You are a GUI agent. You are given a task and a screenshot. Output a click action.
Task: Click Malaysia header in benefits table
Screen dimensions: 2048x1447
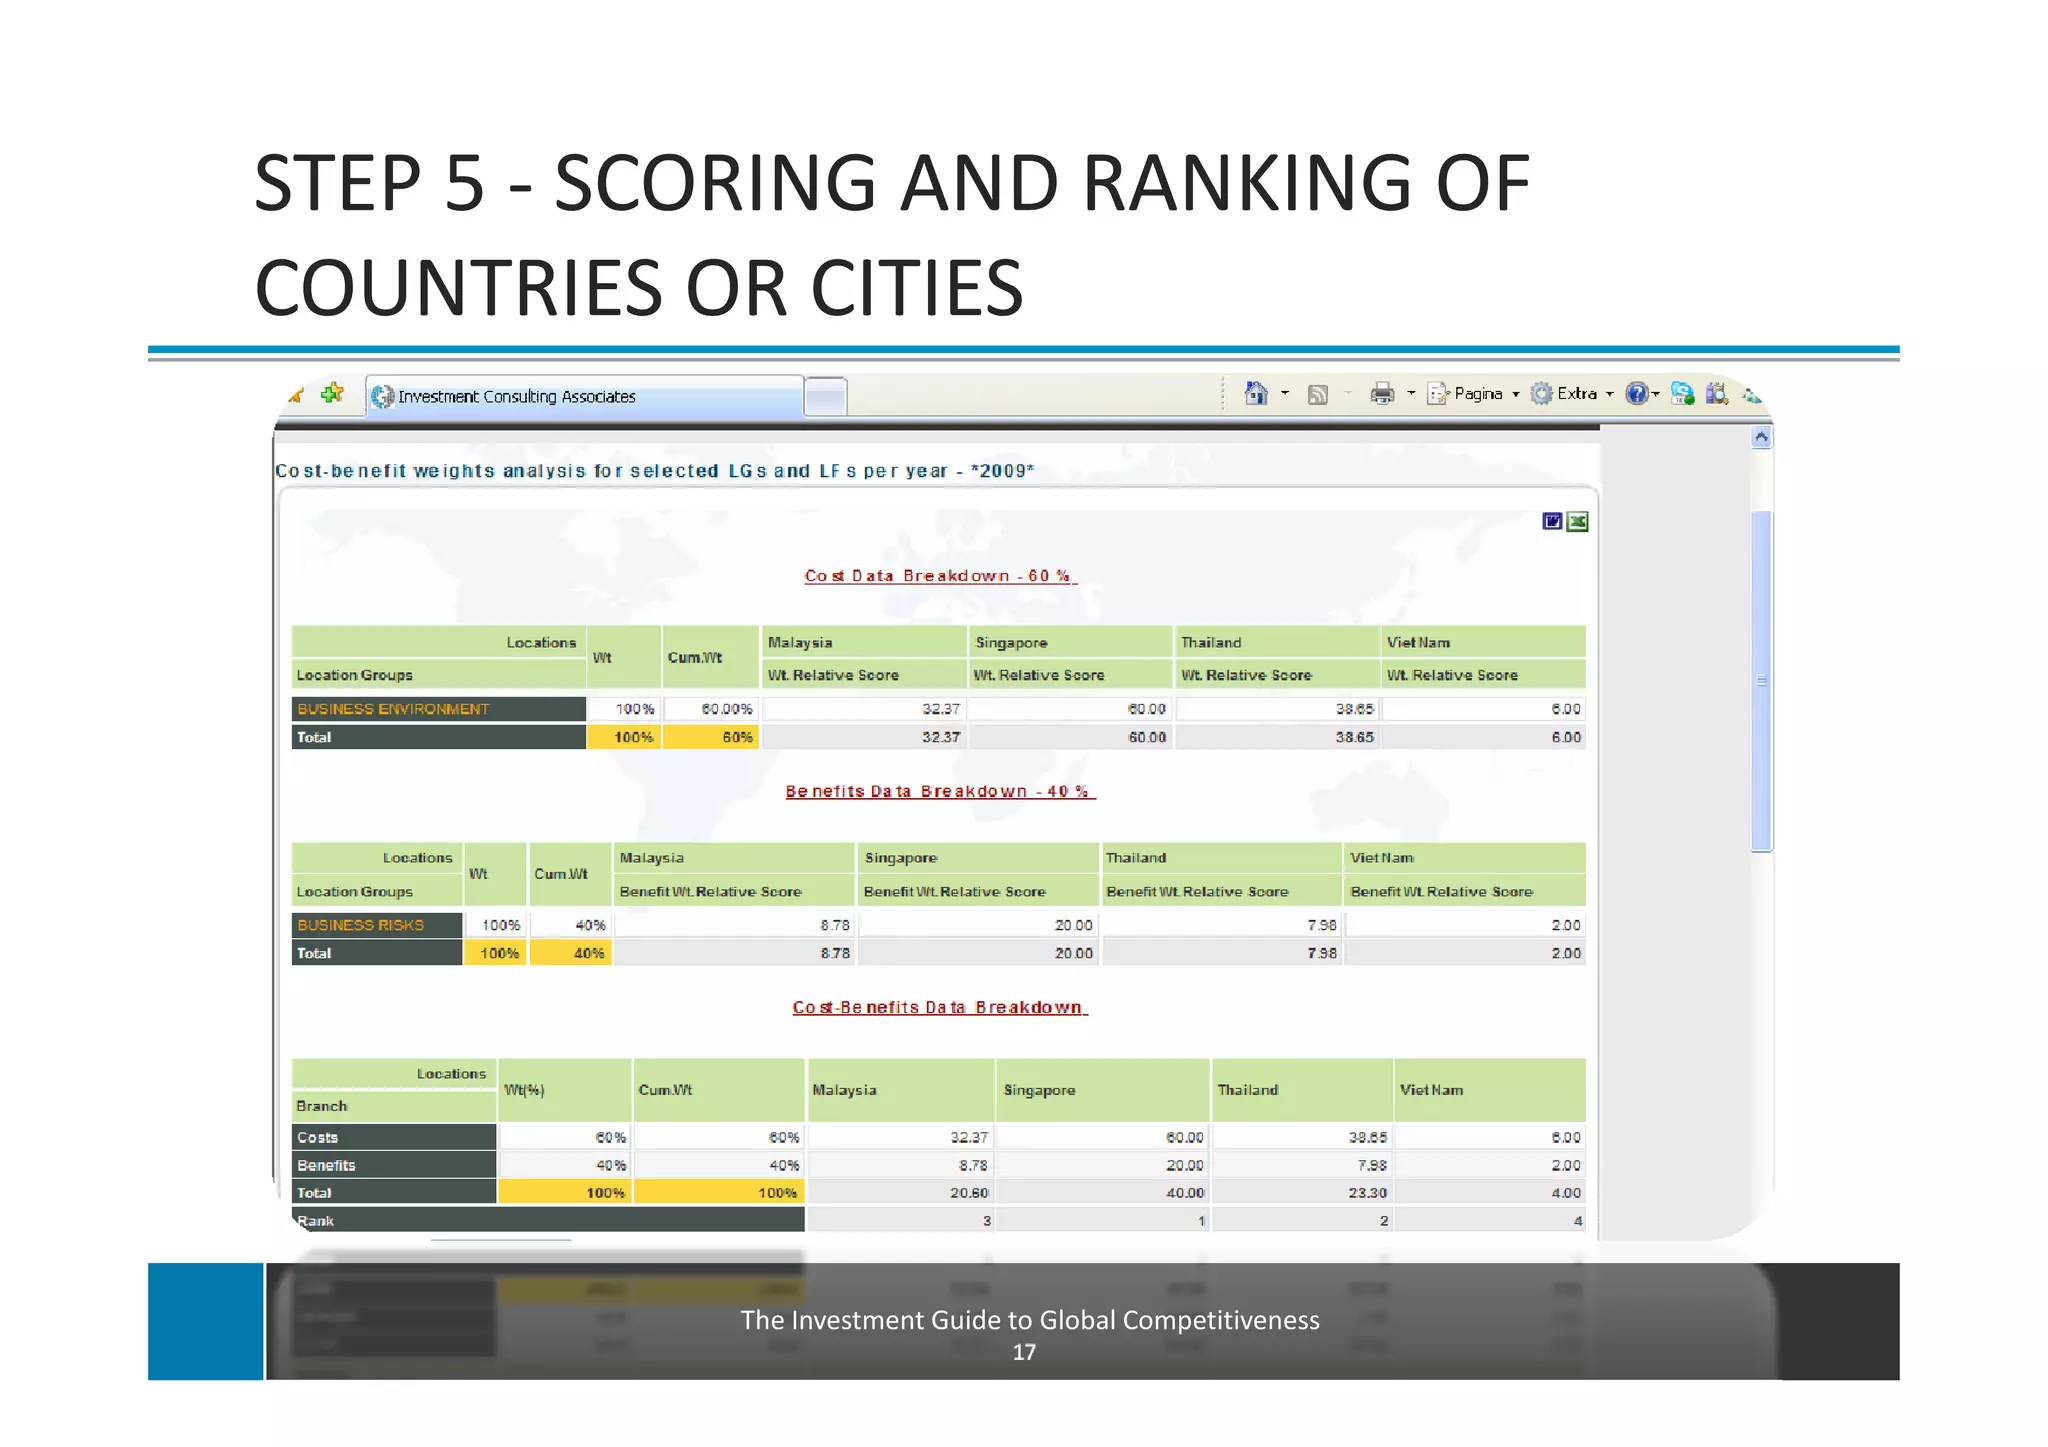coord(734,858)
